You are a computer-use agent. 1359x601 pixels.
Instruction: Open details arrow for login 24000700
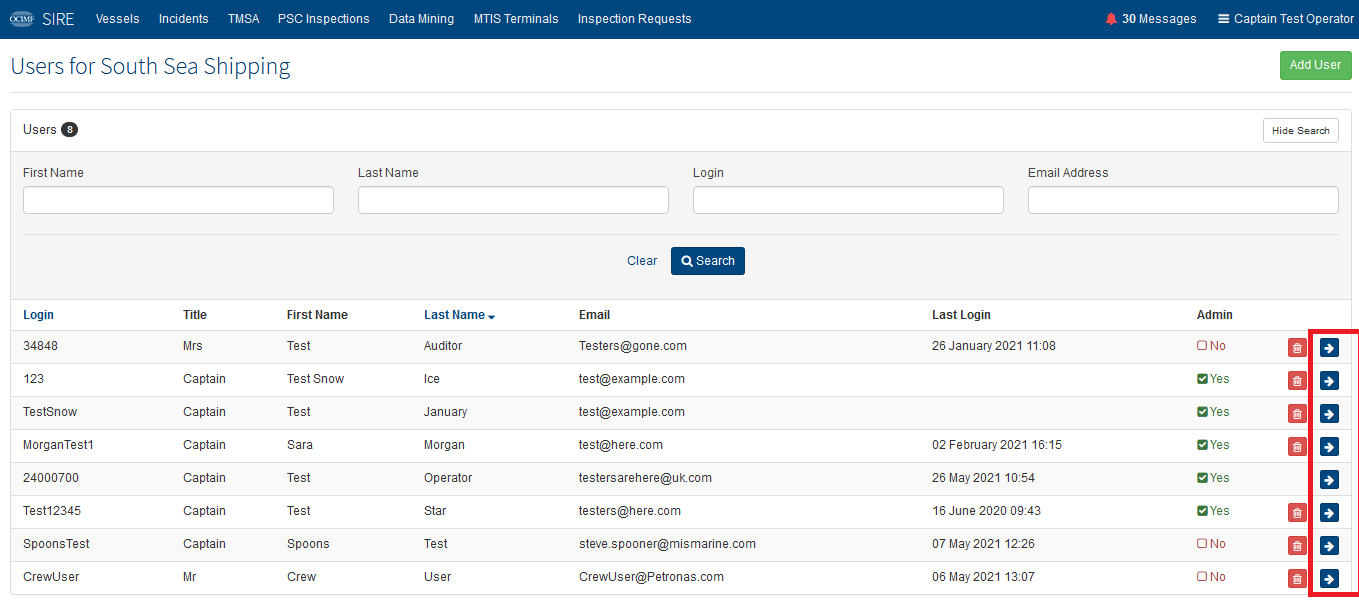tap(1329, 479)
